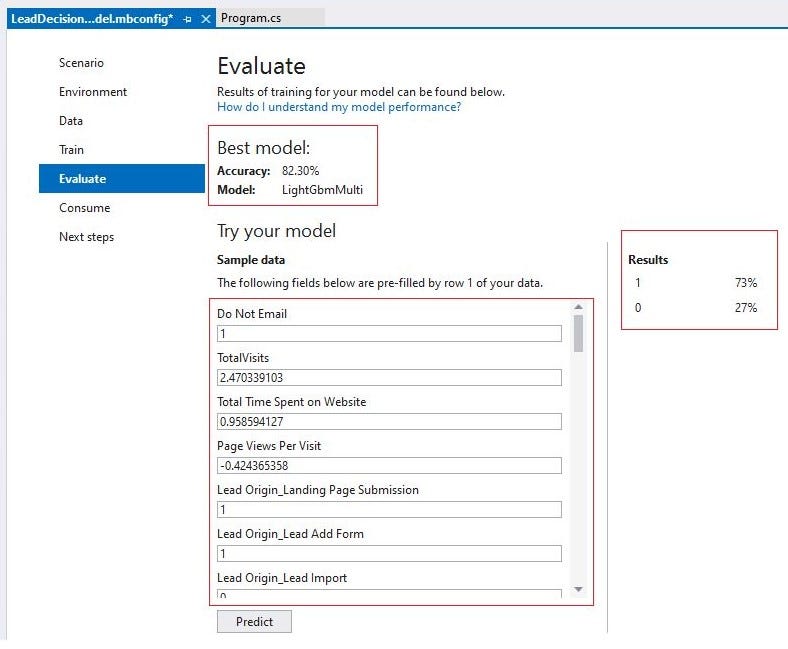The height and width of the screenshot is (649, 788).
Task: Select the 82.30% accuracy value
Action: click(x=301, y=171)
